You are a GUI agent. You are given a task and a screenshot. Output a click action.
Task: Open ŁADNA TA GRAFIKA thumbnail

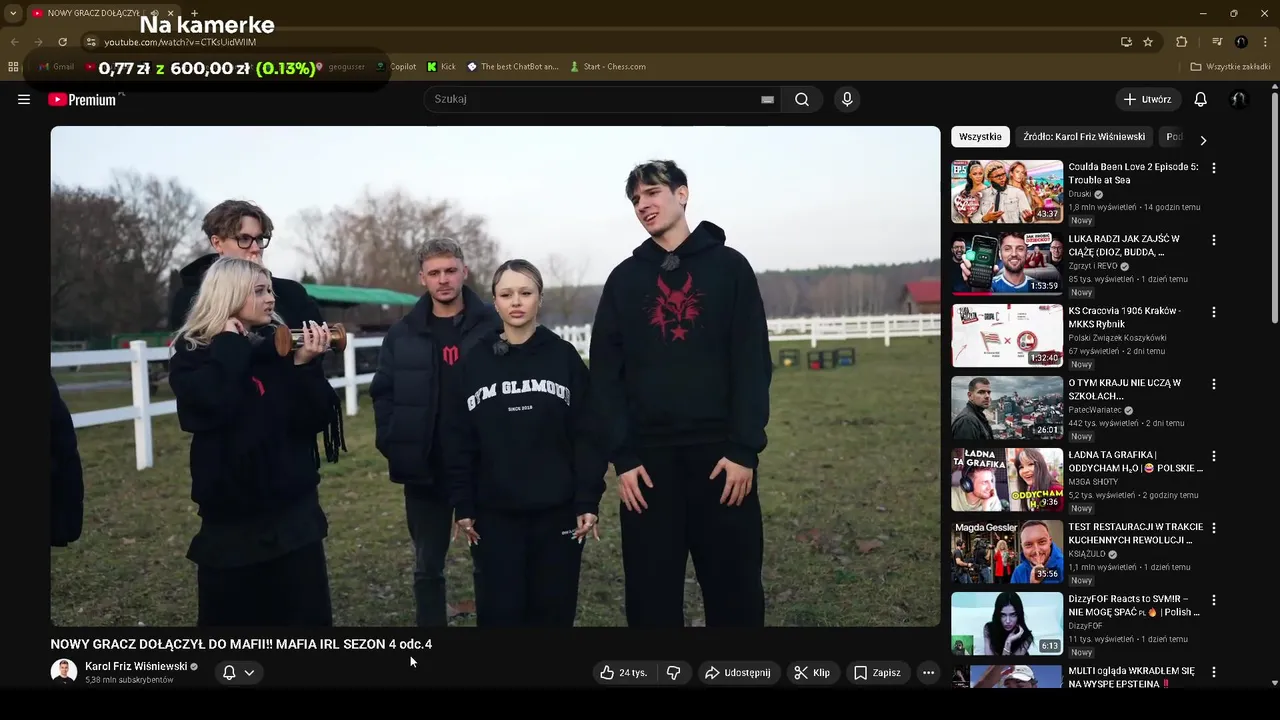point(1007,479)
